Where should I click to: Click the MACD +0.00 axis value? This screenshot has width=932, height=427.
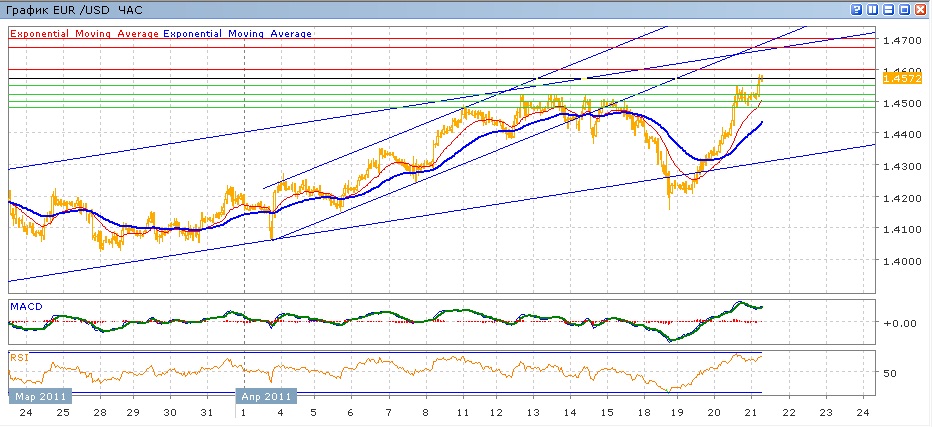click(901, 322)
